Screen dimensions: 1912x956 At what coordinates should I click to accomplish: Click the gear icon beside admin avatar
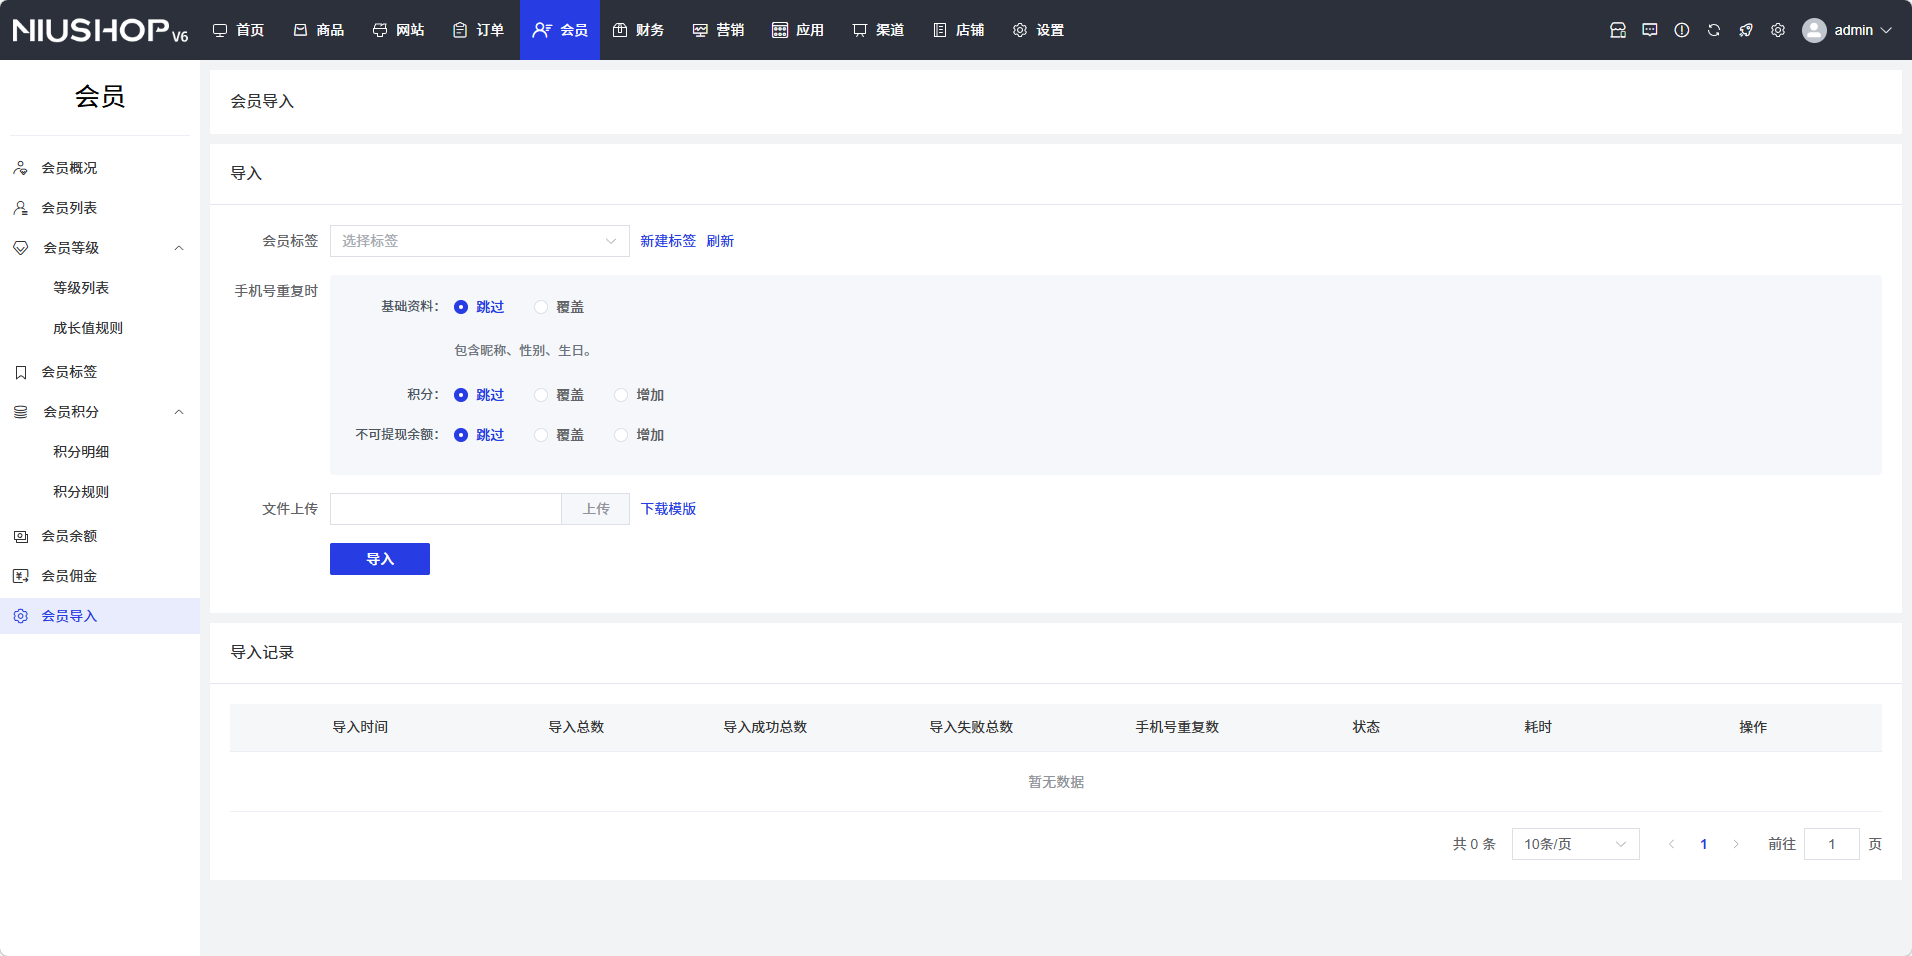click(1777, 30)
